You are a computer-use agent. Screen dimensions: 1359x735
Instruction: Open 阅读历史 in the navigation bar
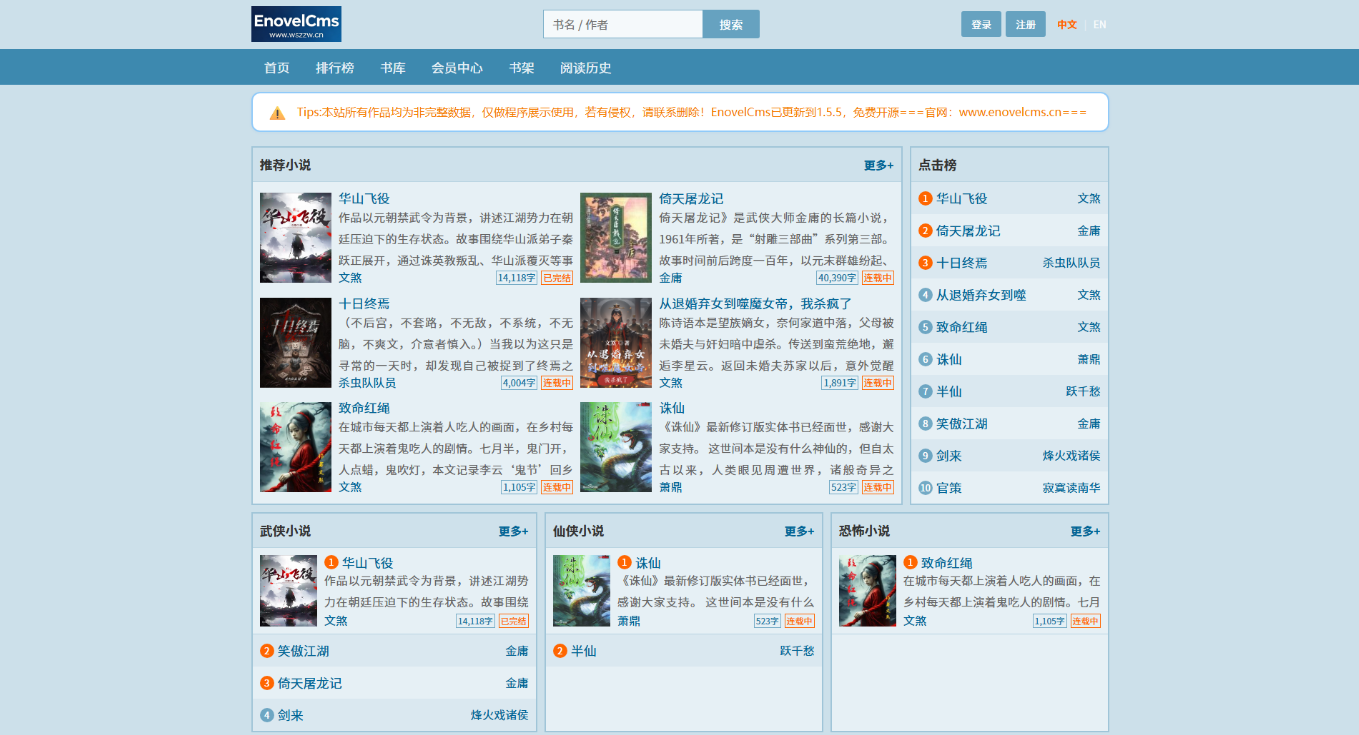(586, 68)
